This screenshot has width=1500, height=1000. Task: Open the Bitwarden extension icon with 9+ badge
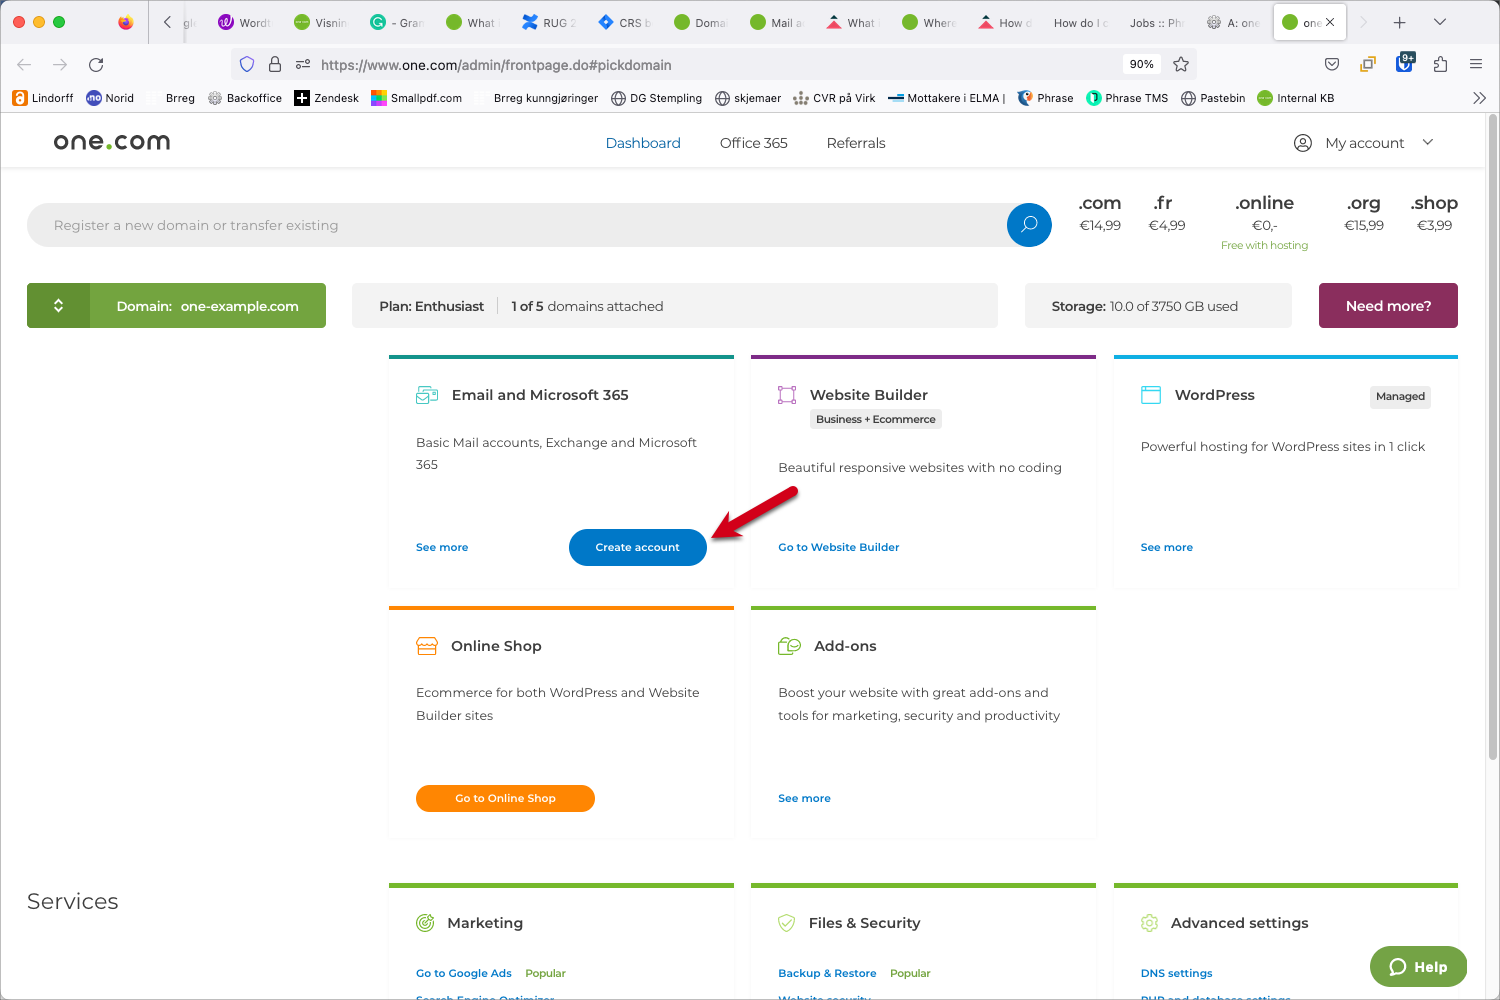click(x=1405, y=63)
